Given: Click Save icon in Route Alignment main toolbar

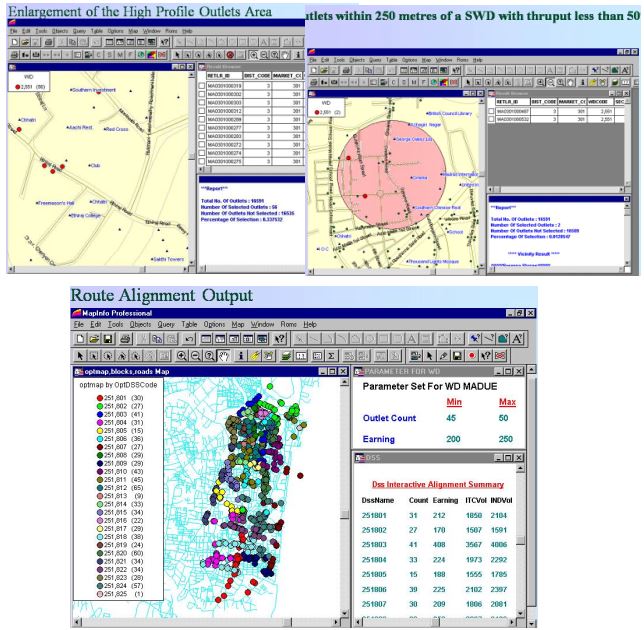Looking at the screenshot, I should click(108, 339).
